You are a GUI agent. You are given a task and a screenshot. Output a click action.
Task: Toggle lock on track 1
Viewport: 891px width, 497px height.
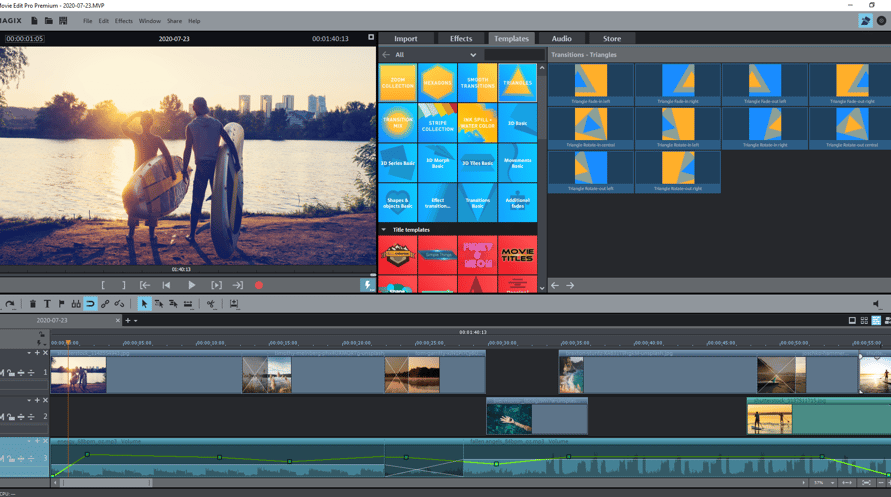coord(11,373)
